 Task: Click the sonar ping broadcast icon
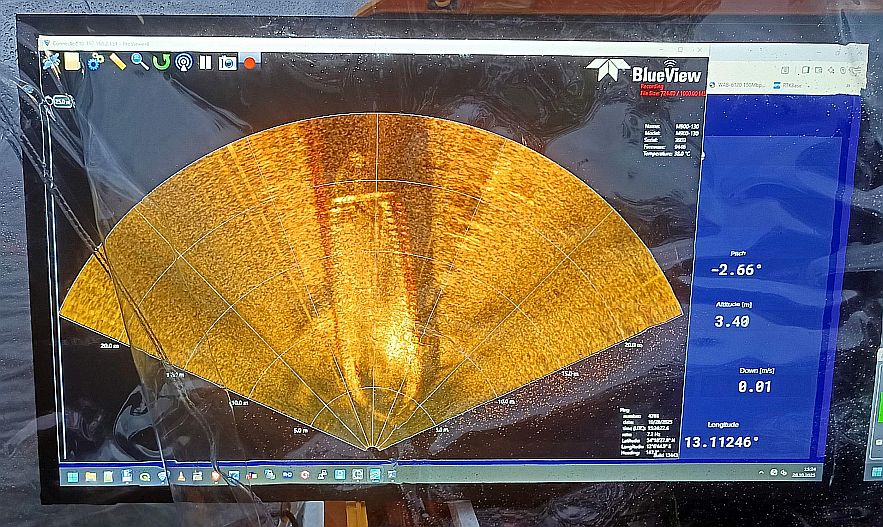pos(184,62)
